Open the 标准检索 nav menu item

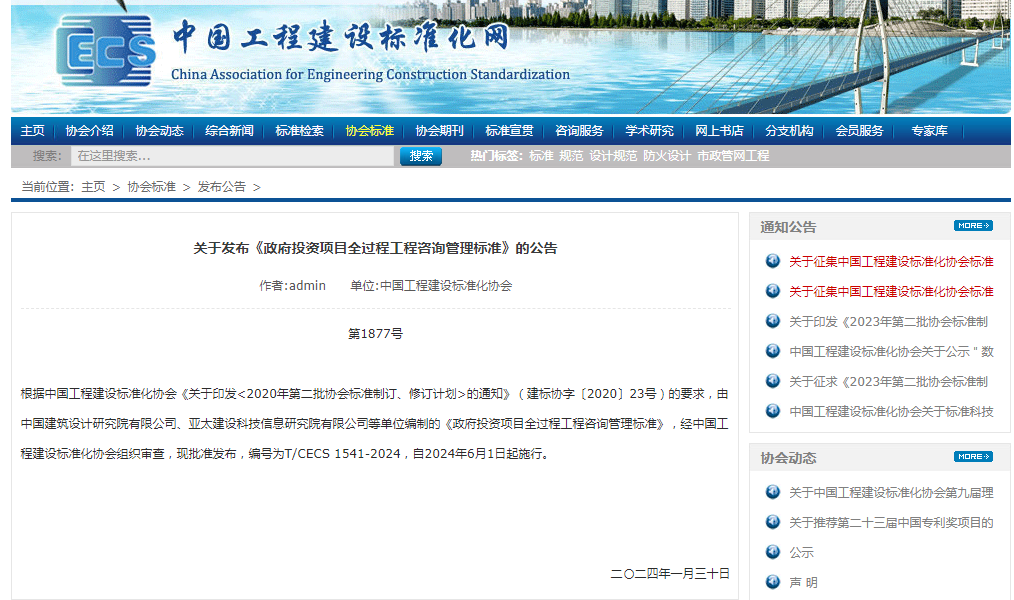[299, 131]
